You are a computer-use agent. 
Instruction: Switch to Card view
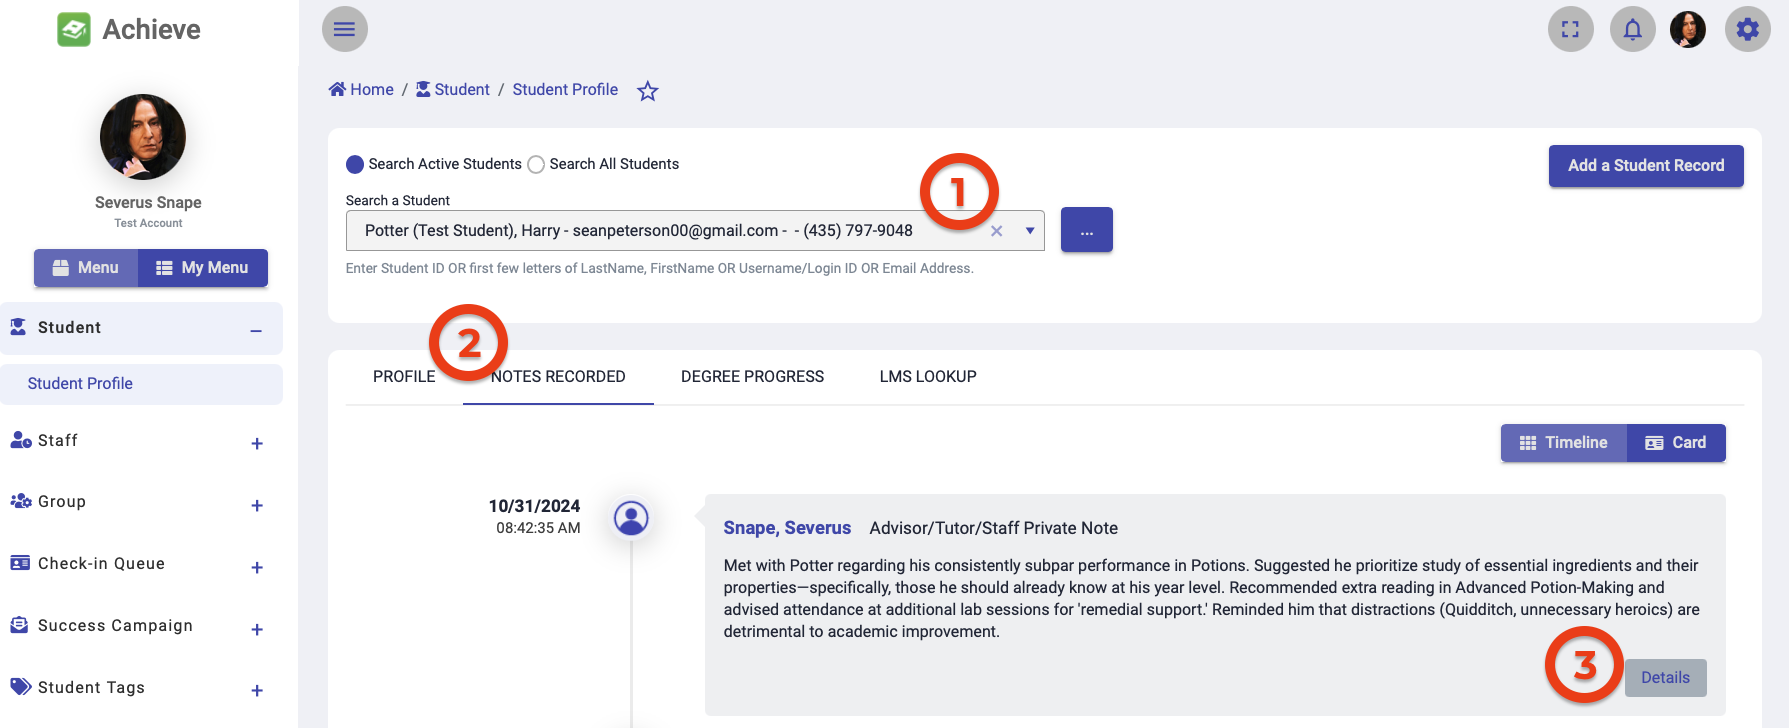1676,443
